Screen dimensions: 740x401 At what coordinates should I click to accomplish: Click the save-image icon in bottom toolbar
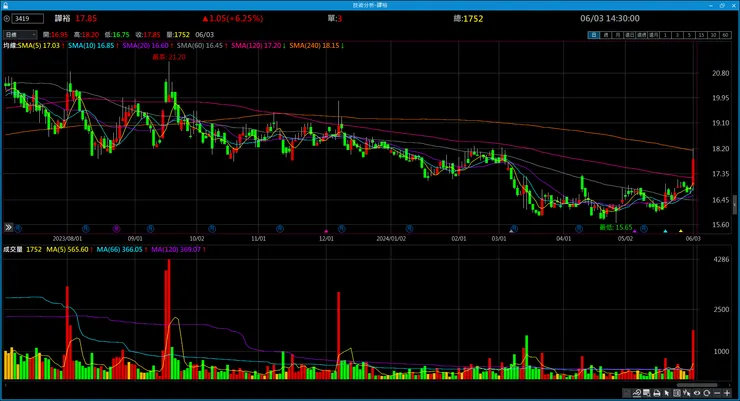(x=647, y=393)
